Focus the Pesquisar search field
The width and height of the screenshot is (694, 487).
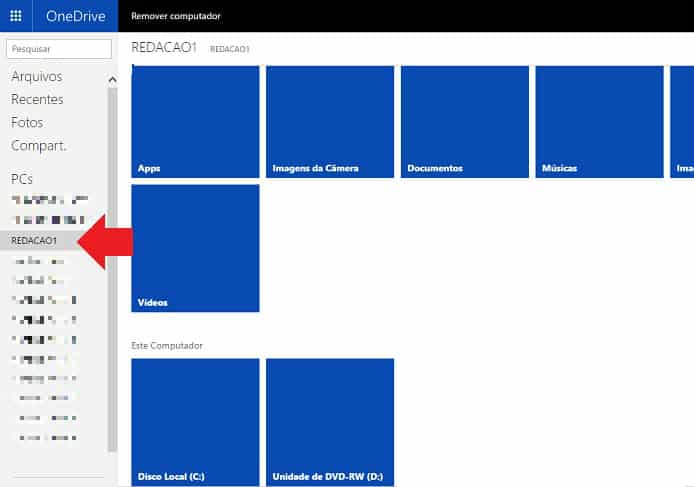click(59, 49)
